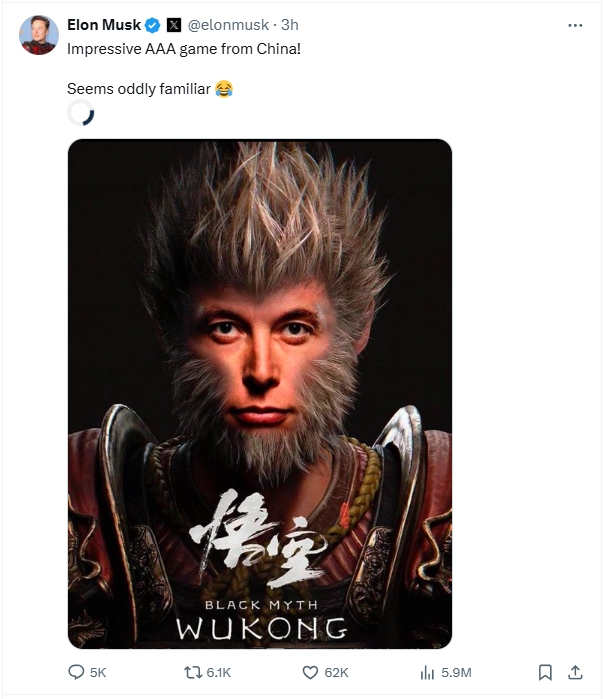Open the display name on the post
This screenshot has height=699, width=604.
(x=104, y=25)
